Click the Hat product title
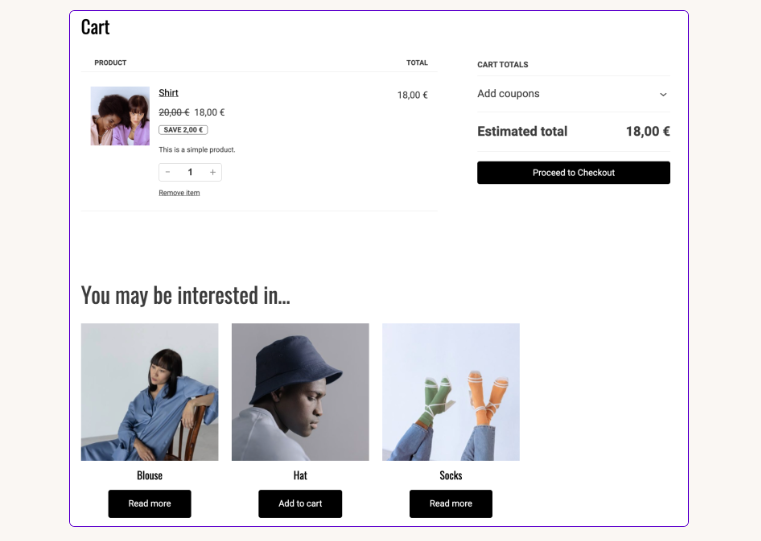Screen dimensions: 761x541 pos(300,475)
